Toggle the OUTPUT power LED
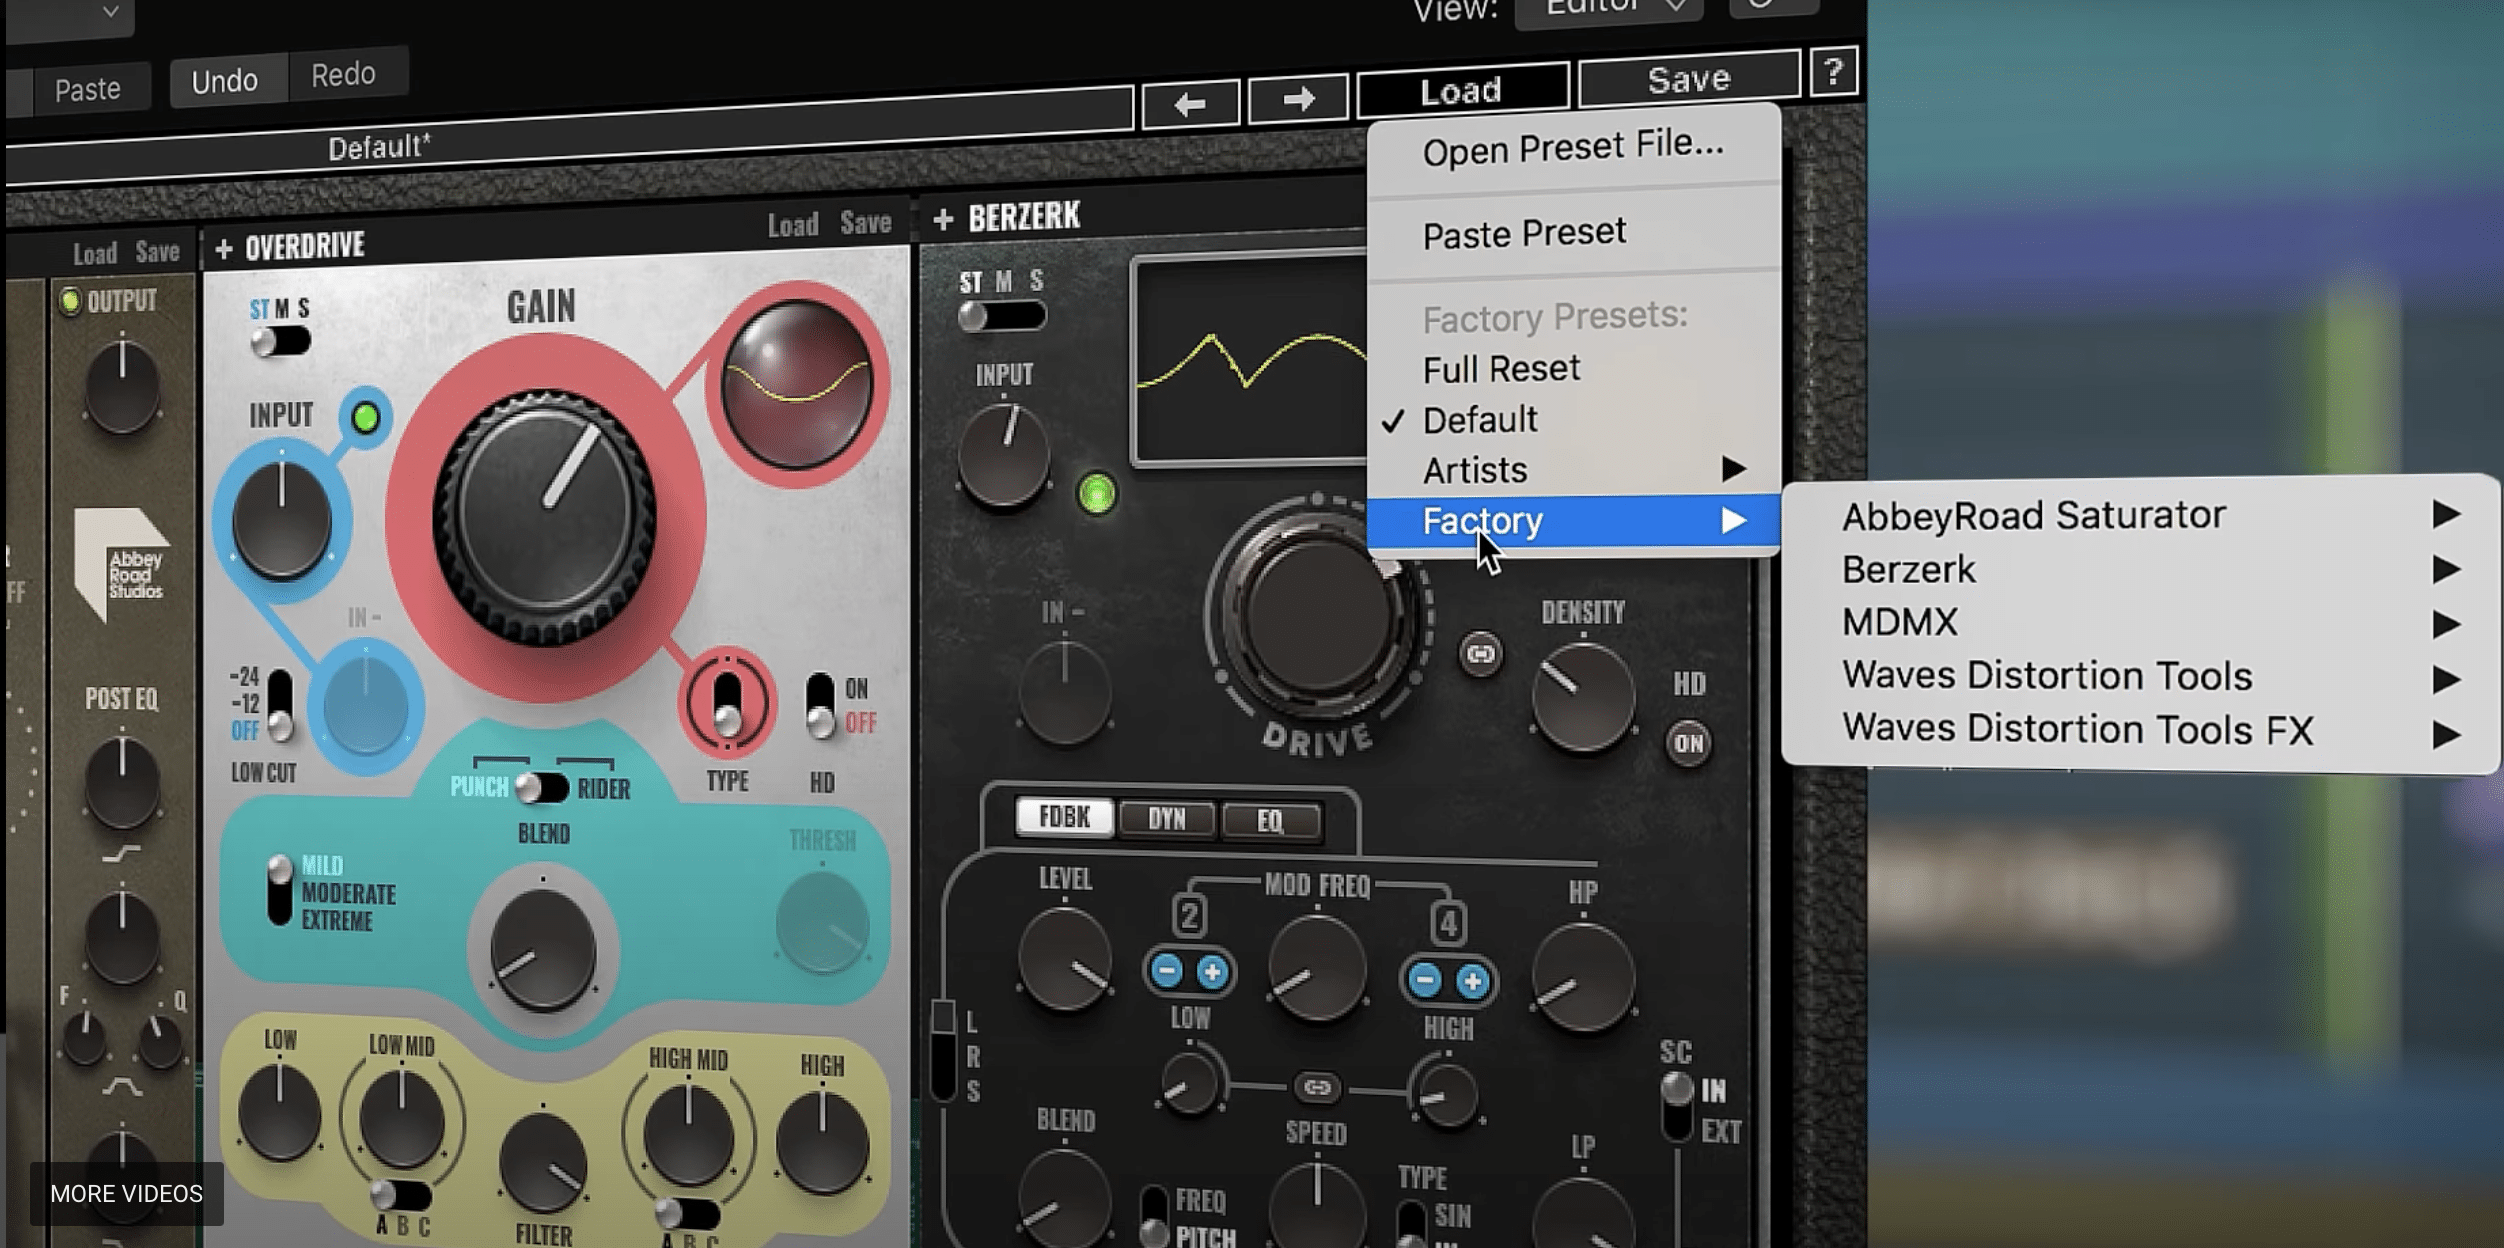 tap(70, 300)
